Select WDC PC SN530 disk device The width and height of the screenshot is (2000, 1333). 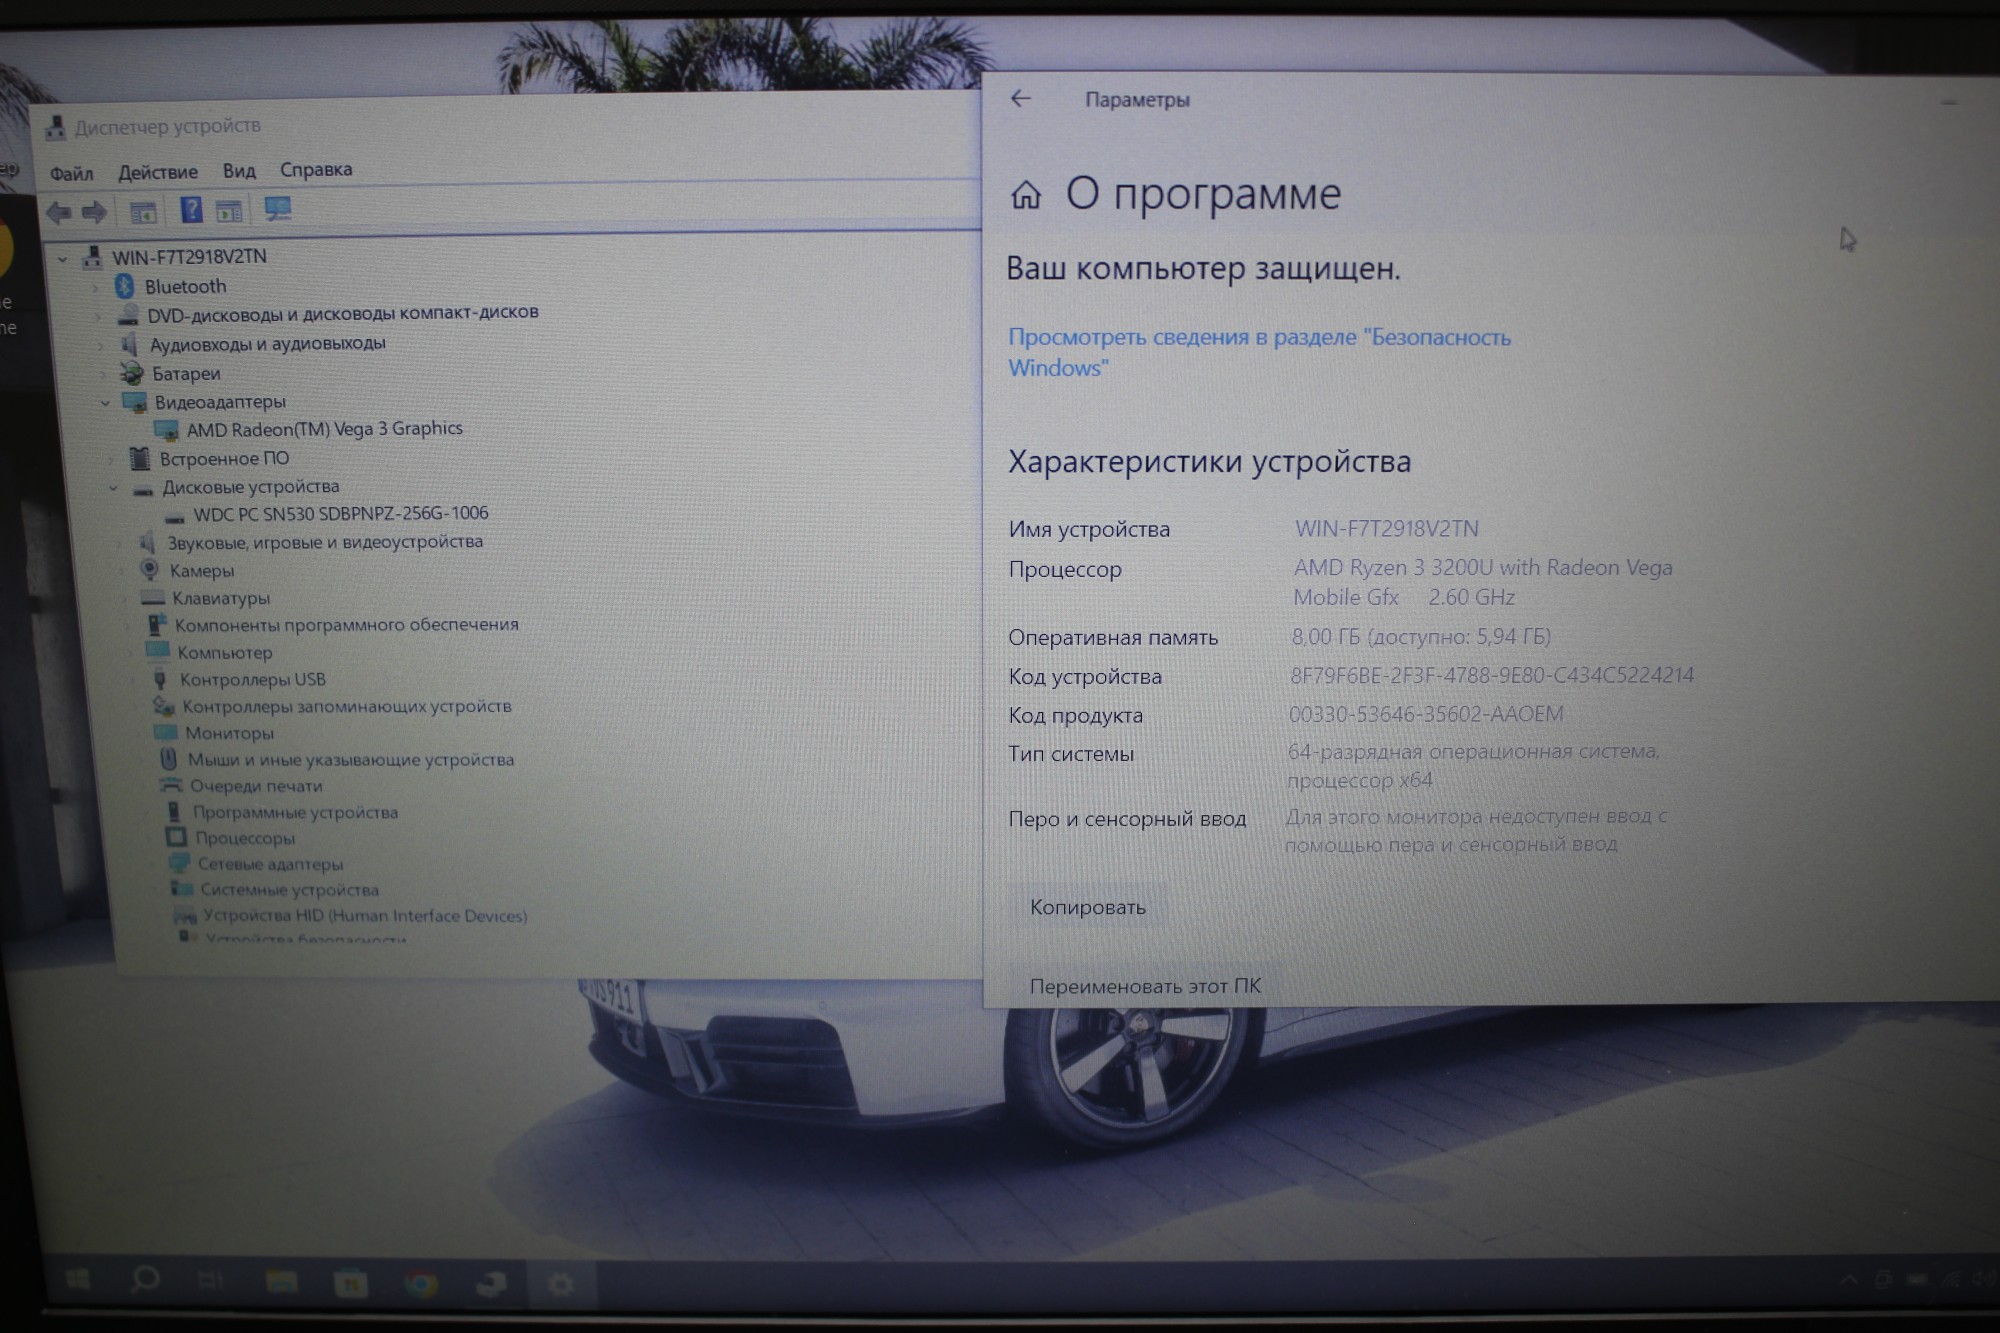click(x=340, y=514)
